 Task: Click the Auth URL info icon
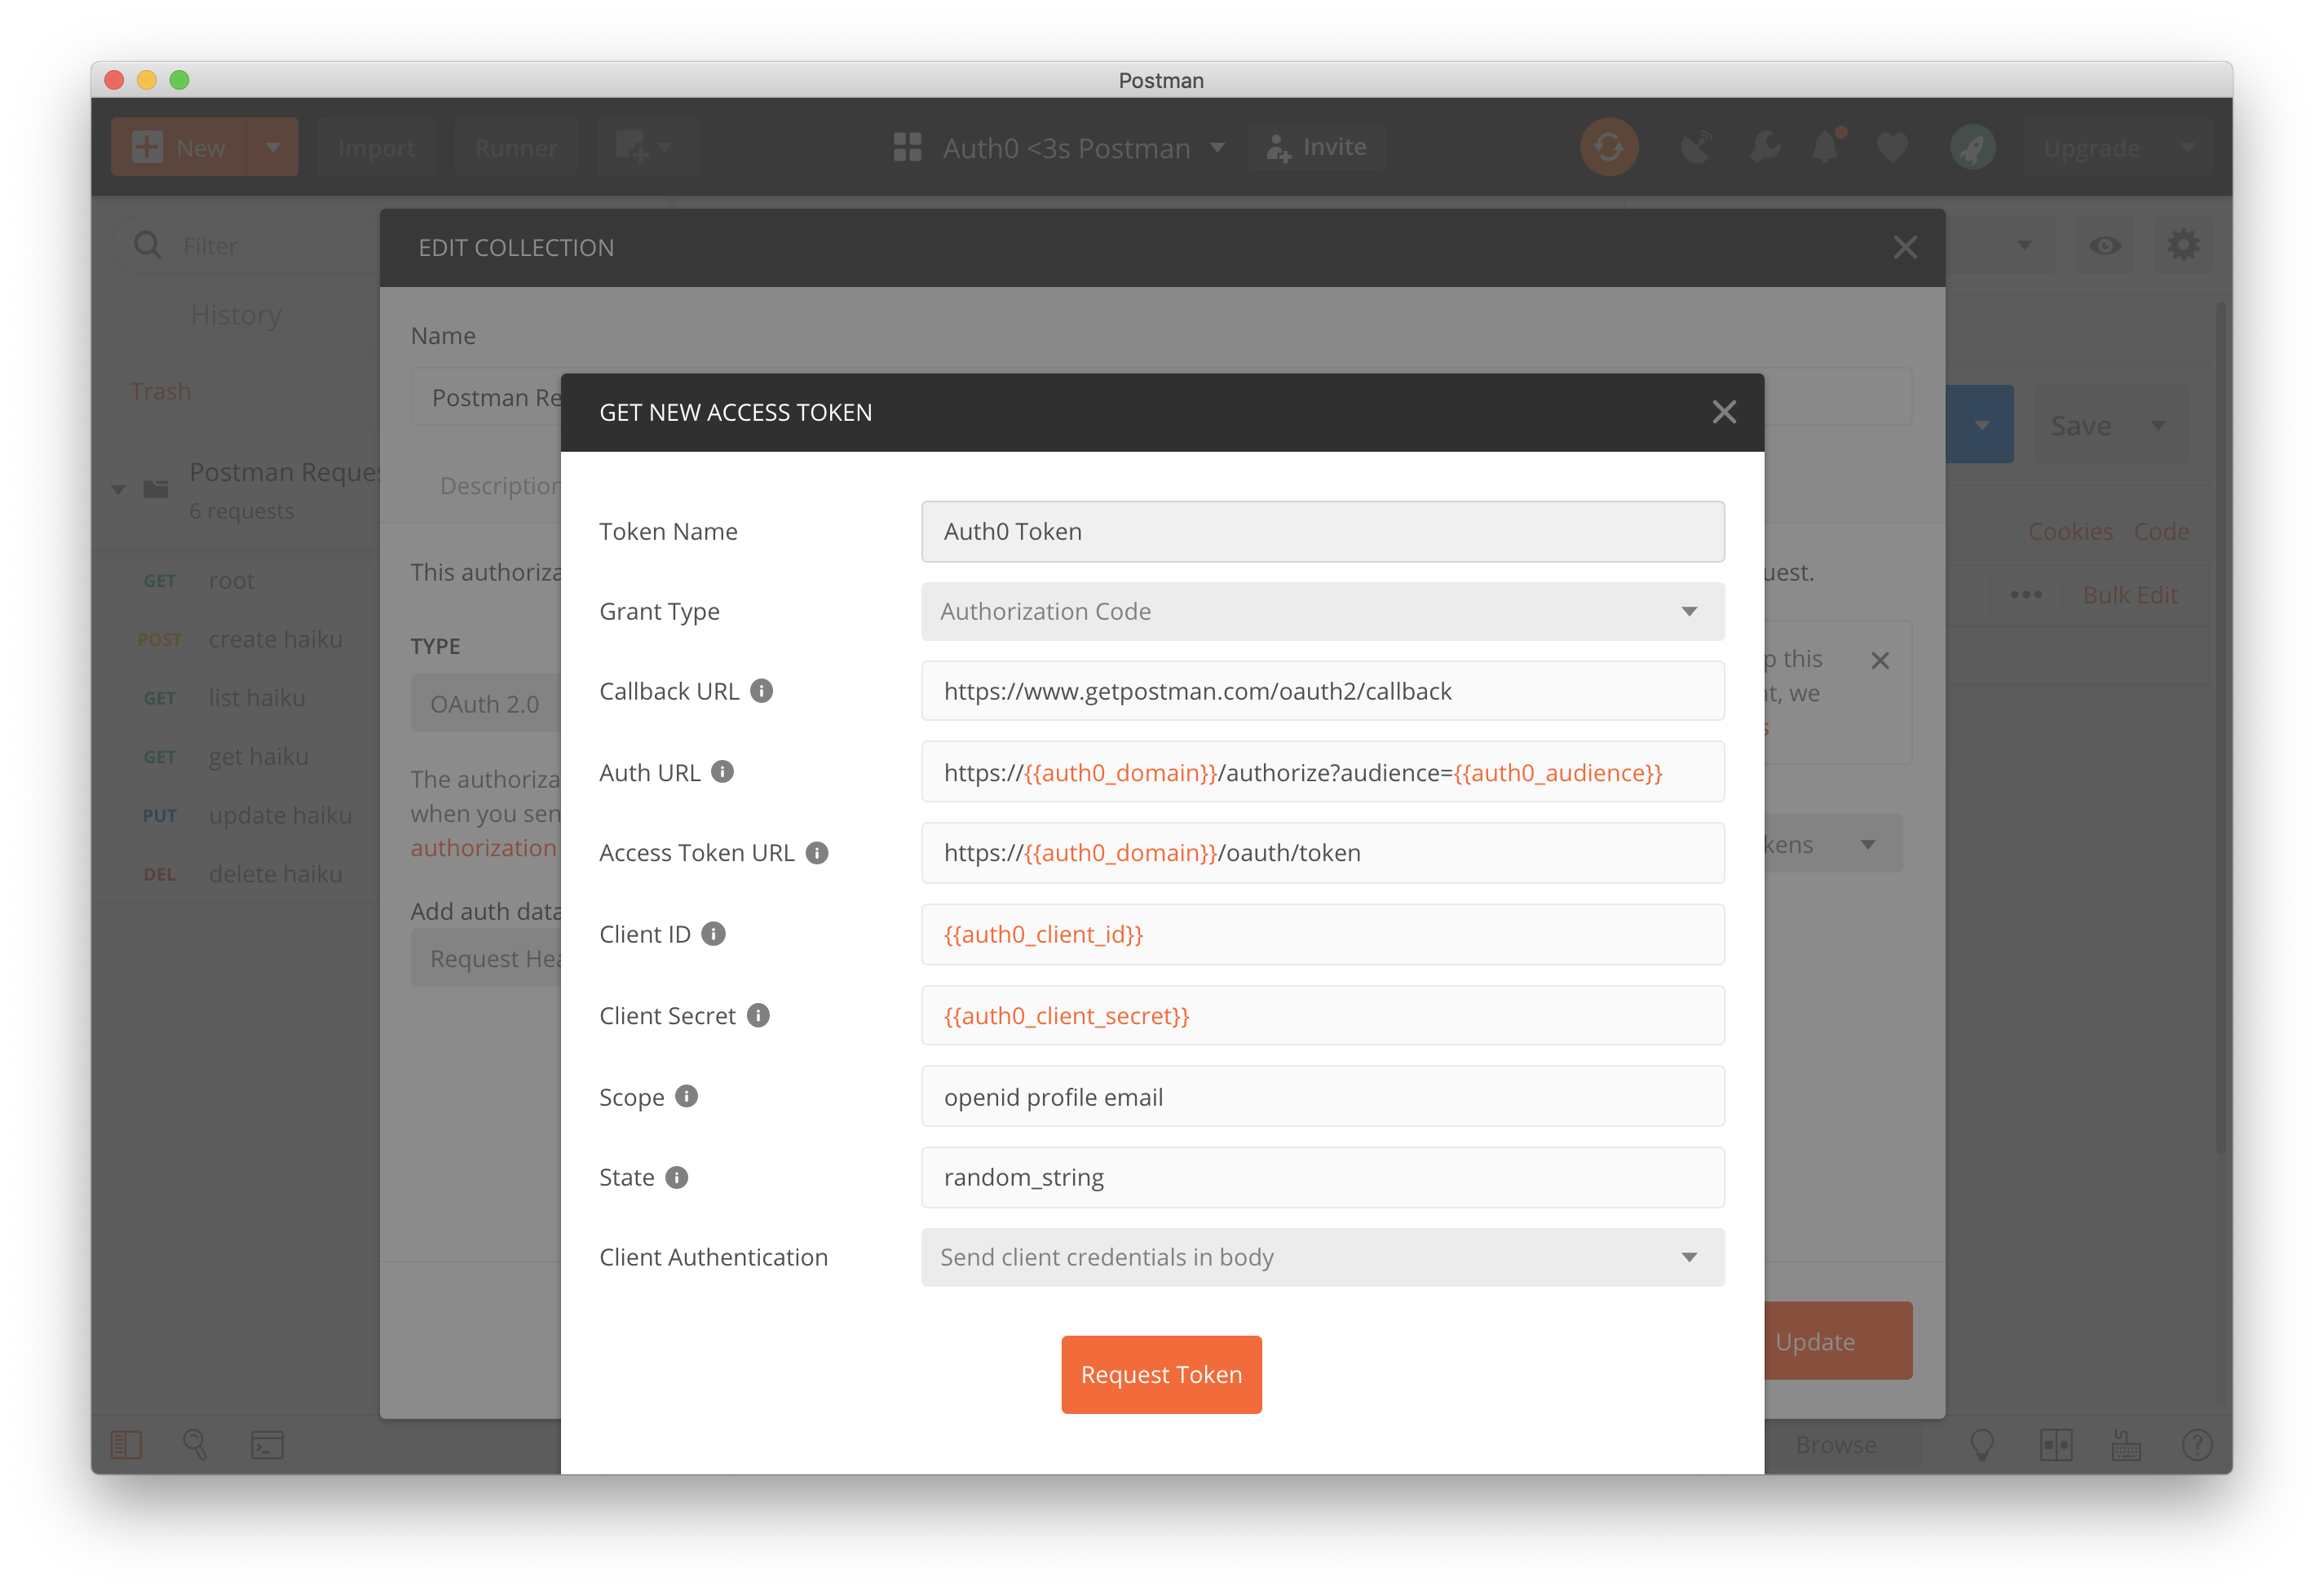pyautogui.click(x=722, y=772)
